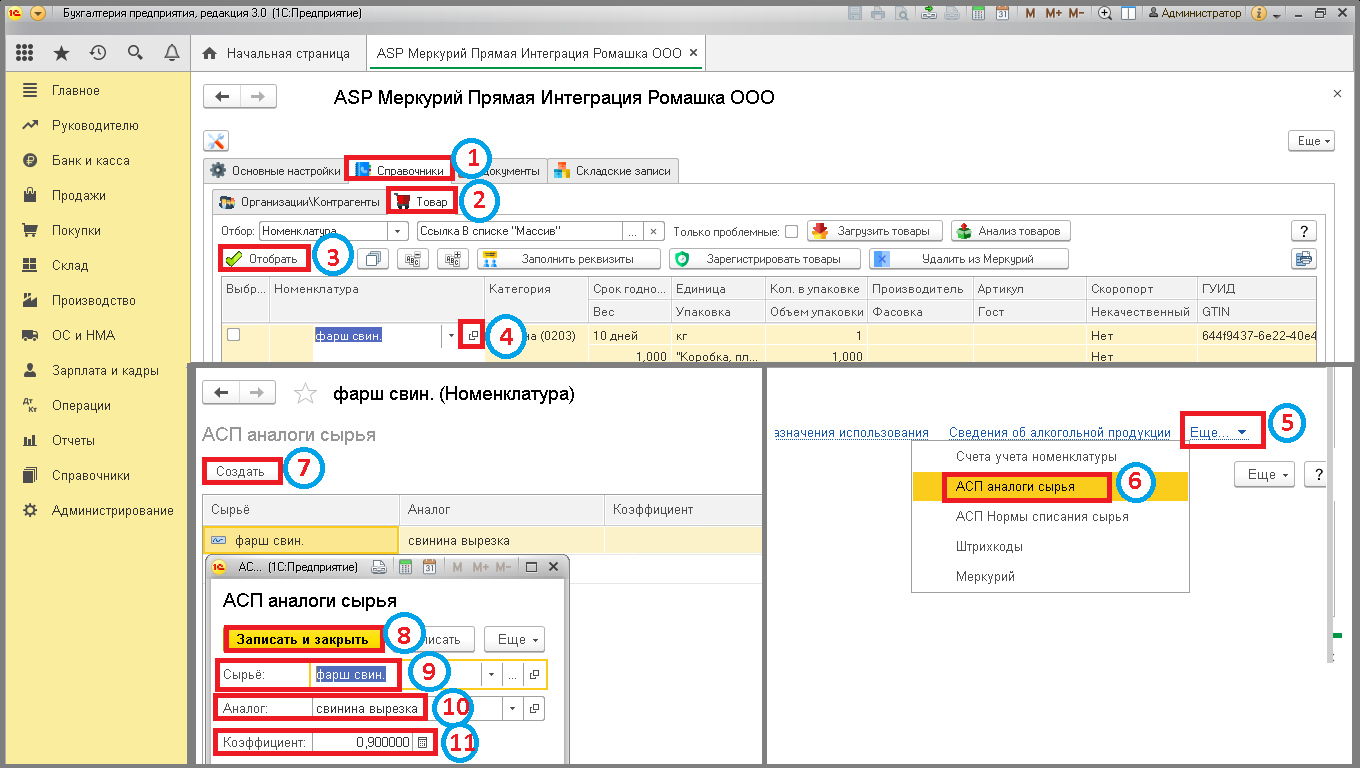Open calendar icon in АСП dialog title bar
The width and height of the screenshot is (1360, 768).
(x=428, y=567)
